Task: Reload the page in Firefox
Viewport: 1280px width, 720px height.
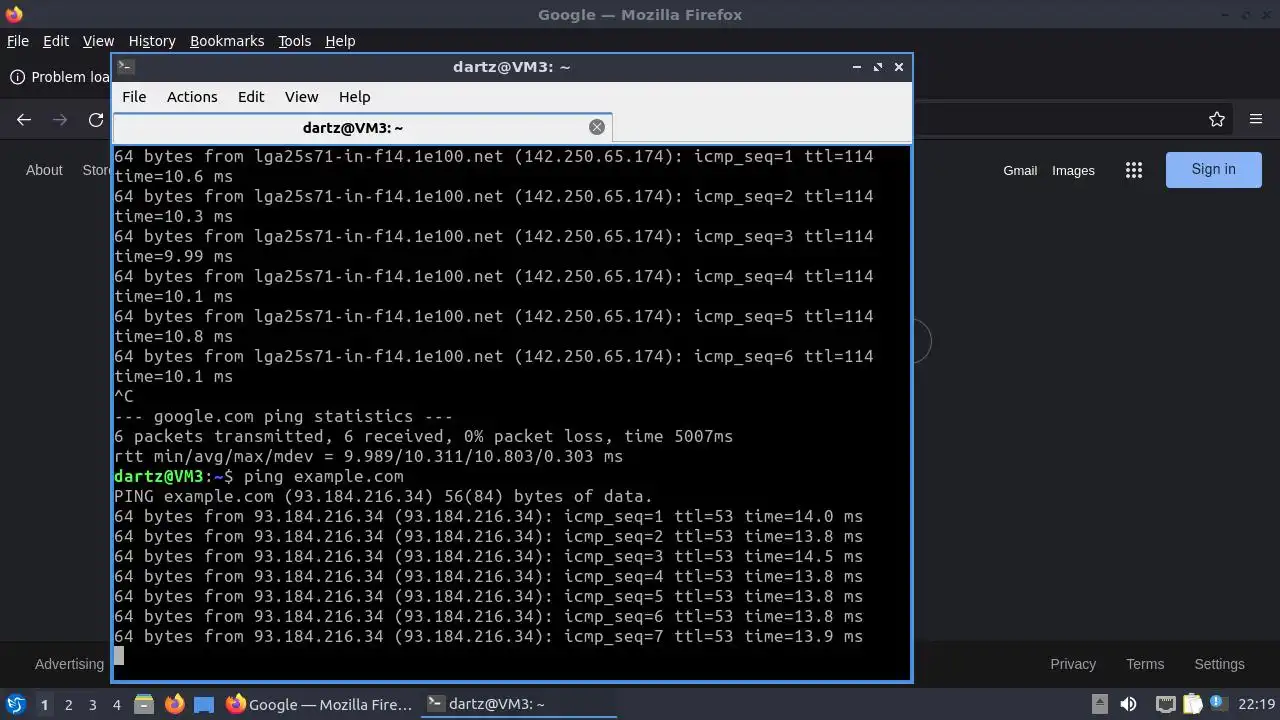Action: [x=96, y=120]
